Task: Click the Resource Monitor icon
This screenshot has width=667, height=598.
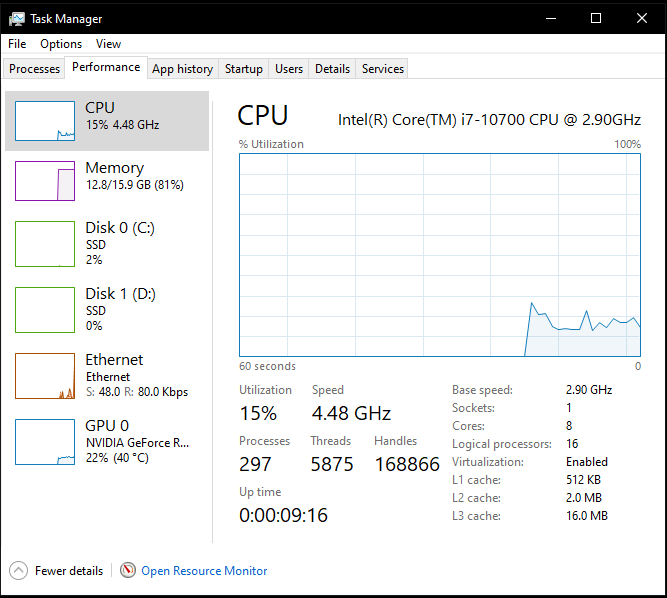Action: point(128,570)
